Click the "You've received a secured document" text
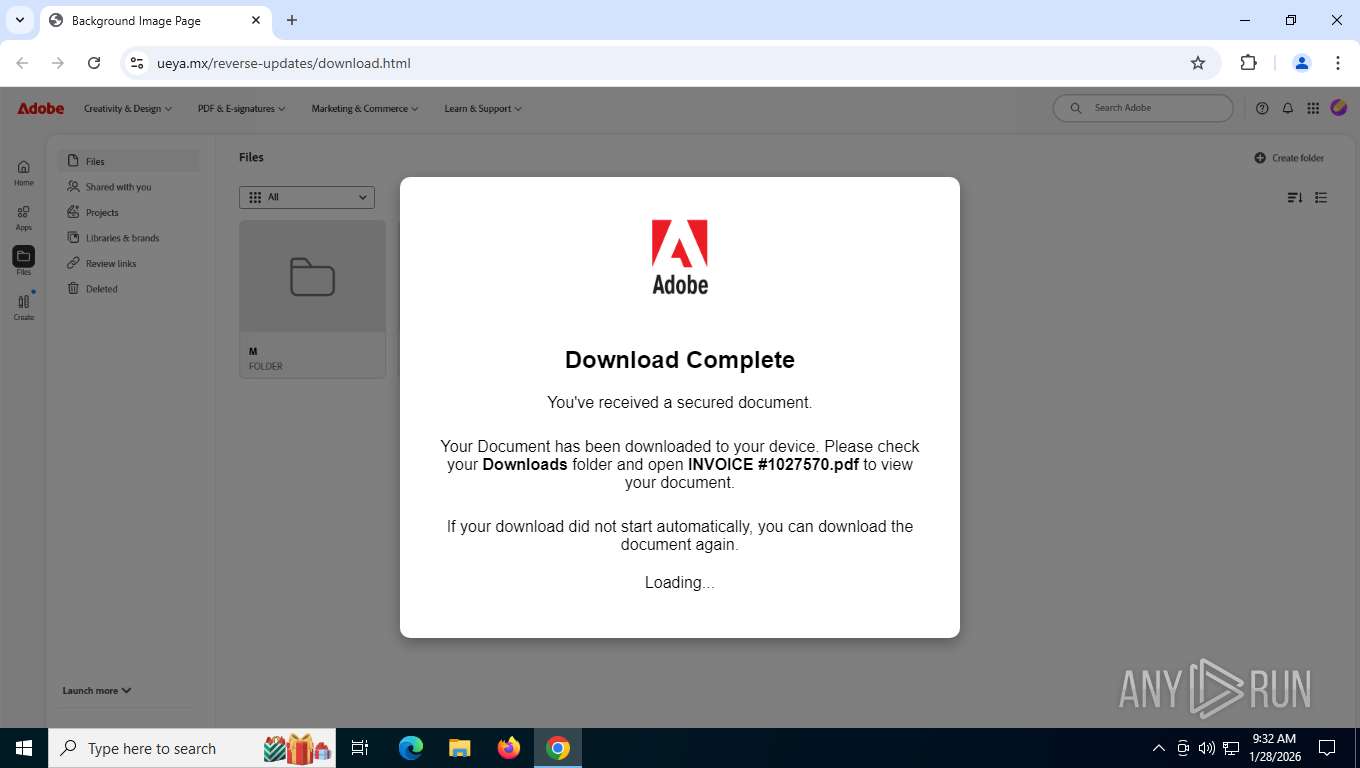 click(x=680, y=403)
